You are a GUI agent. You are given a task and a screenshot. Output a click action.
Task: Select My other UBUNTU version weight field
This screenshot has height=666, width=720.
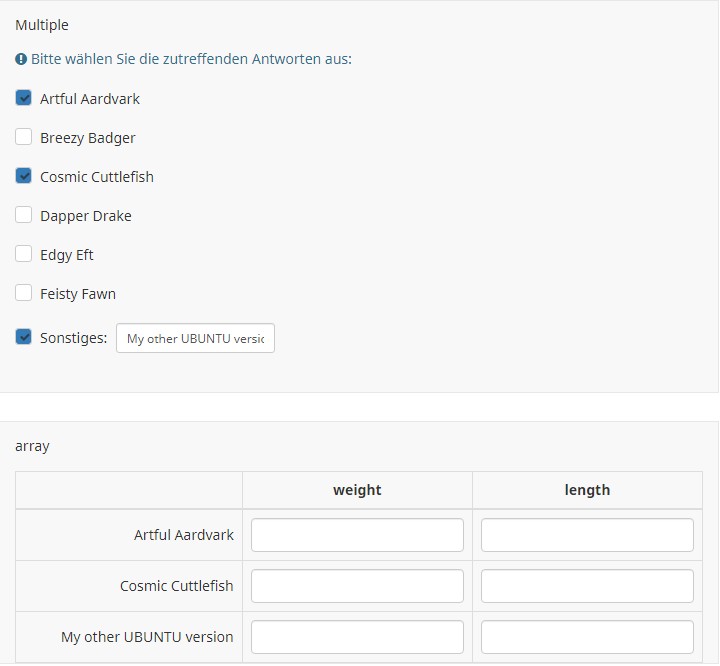(x=357, y=637)
